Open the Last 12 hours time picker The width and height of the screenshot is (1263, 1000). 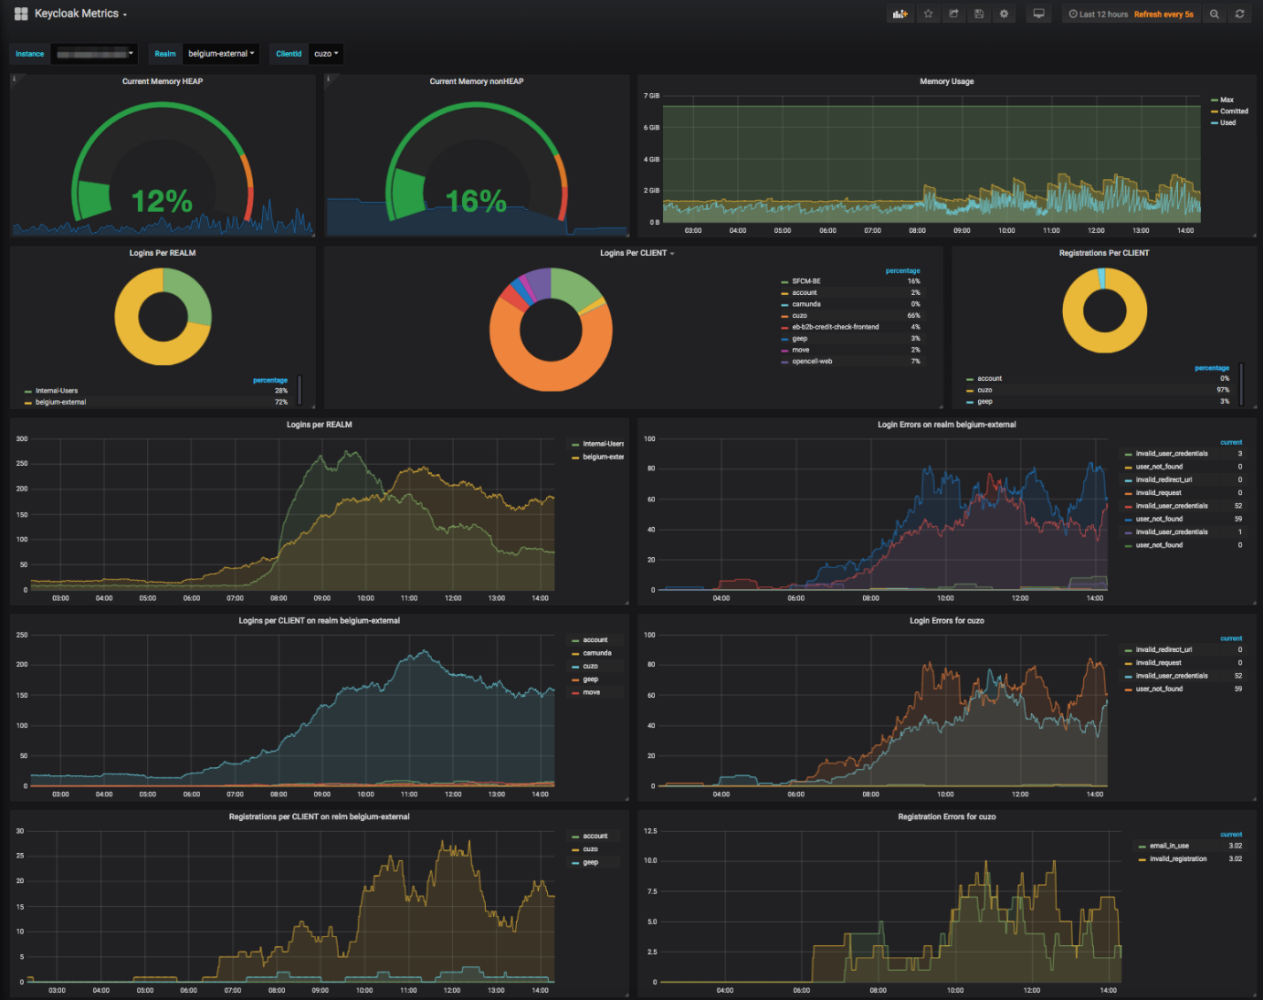coord(1095,13)
